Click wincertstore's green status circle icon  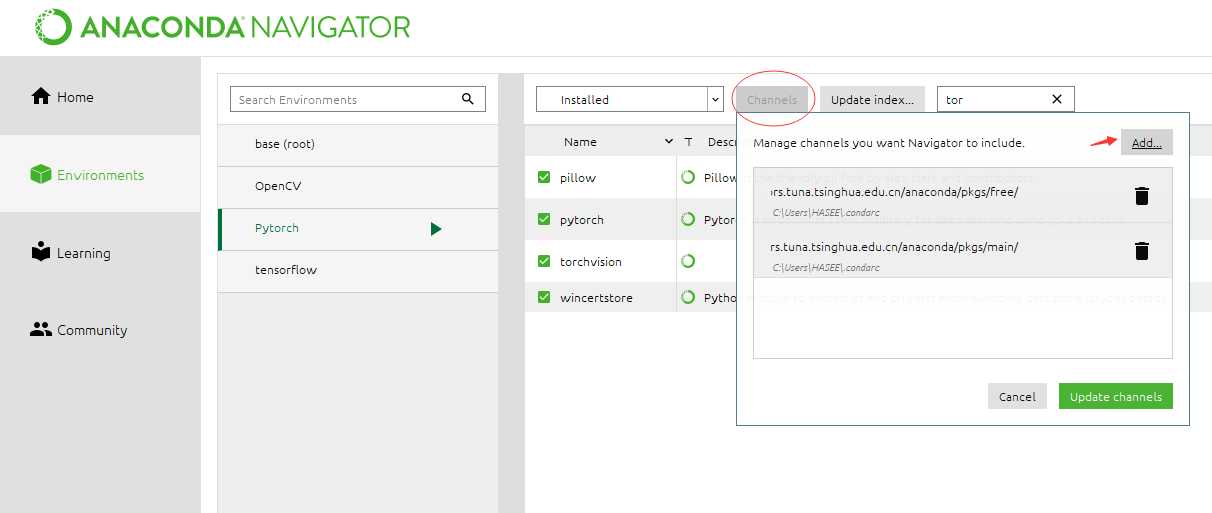tap(688, 297)
